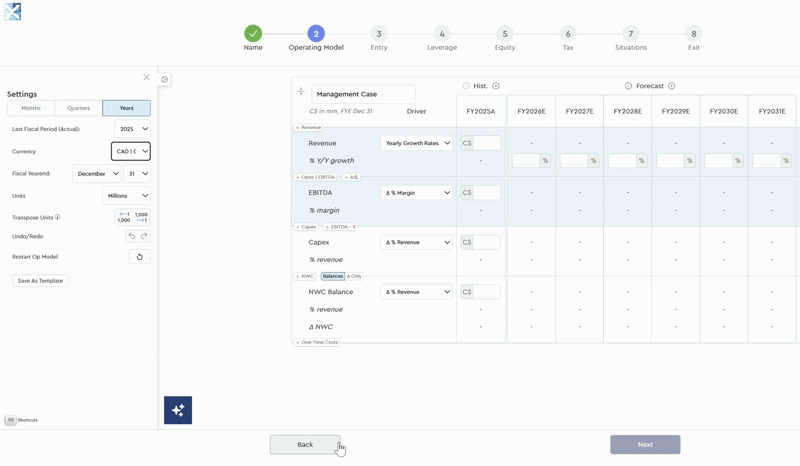Viewport: 800px width, 466px height.
Task: Click the Restart Op Model icon
Action: (139, 257)
